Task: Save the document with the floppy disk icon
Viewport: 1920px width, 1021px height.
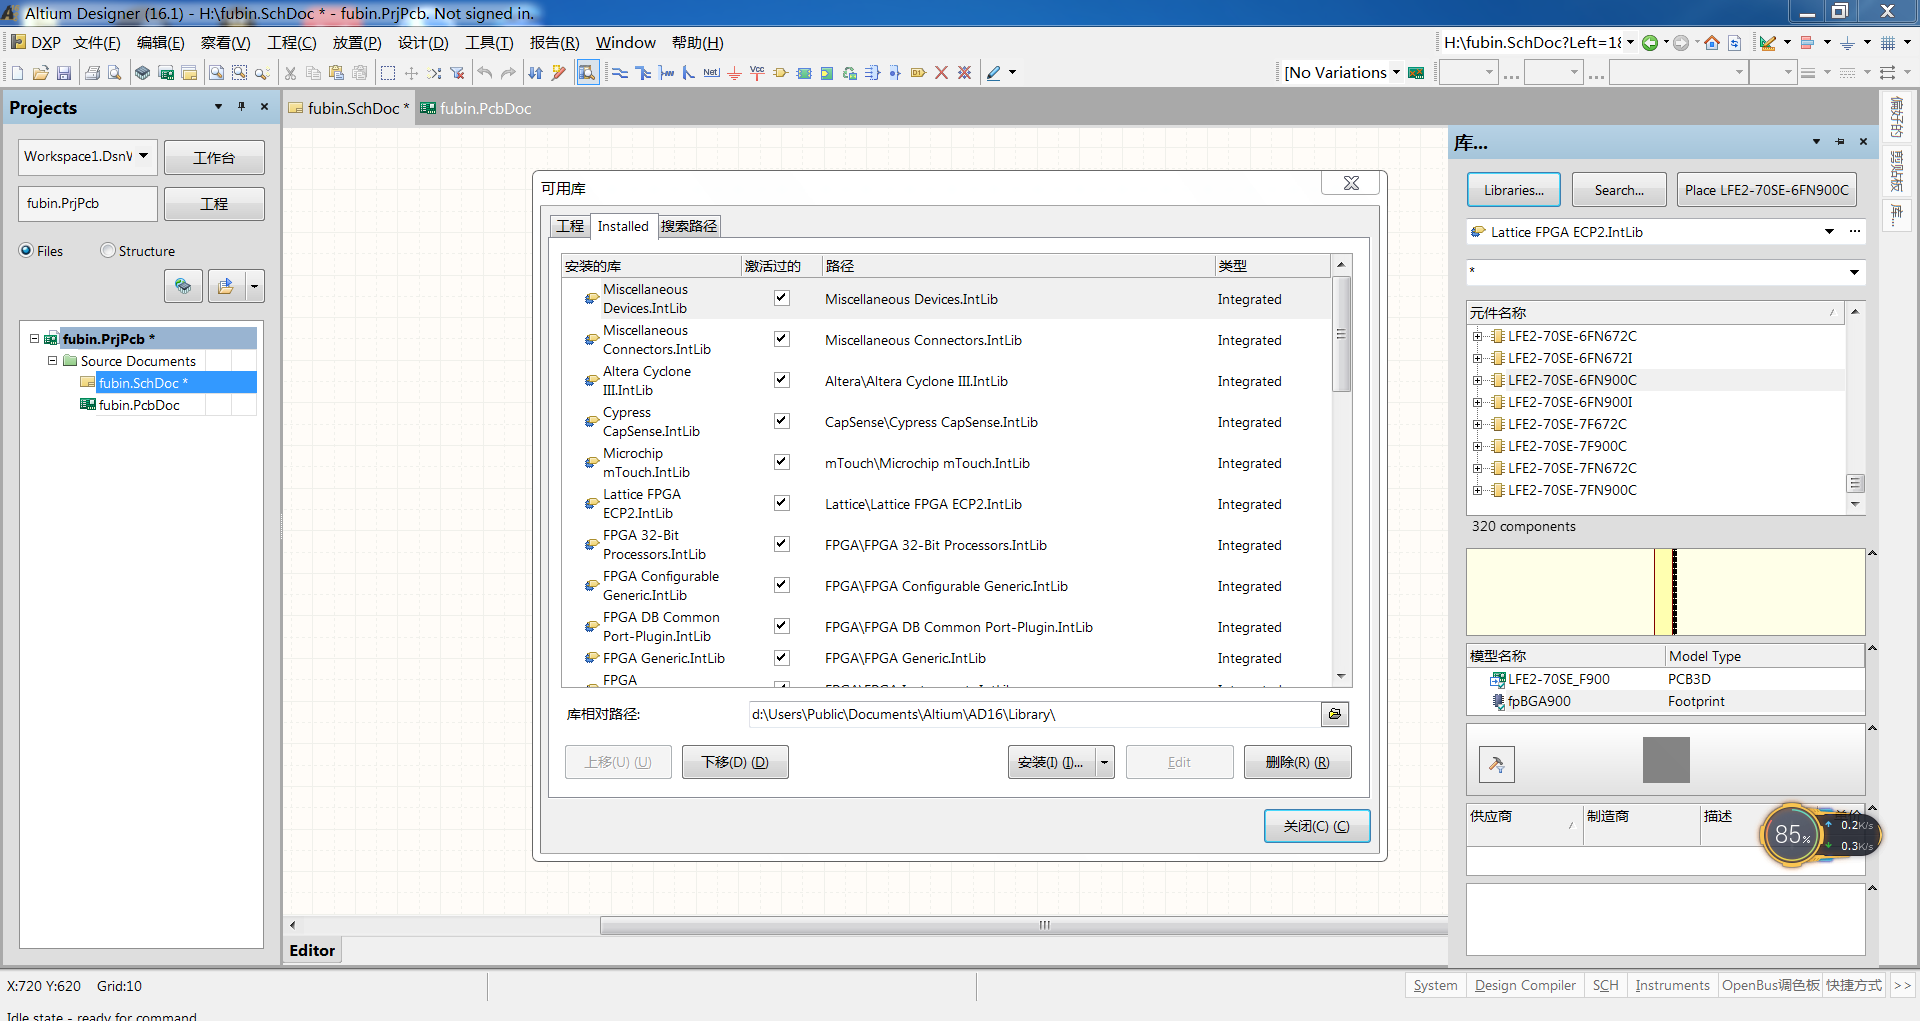Action: coord(64,73)
